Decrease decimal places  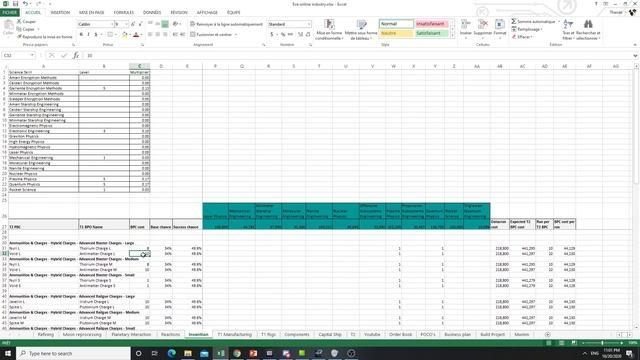(308, 35)
